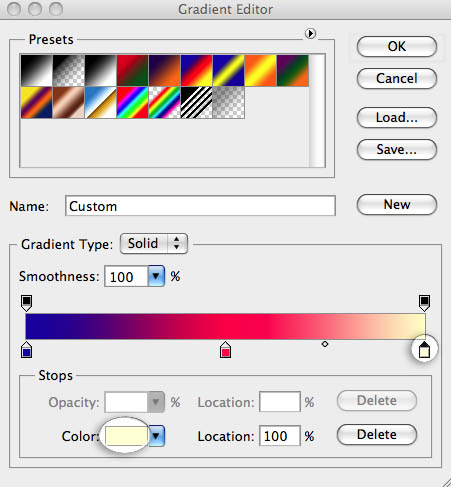Select the right opacity stop above gradient
Screen dimensions: 451x487
(424, 303)
